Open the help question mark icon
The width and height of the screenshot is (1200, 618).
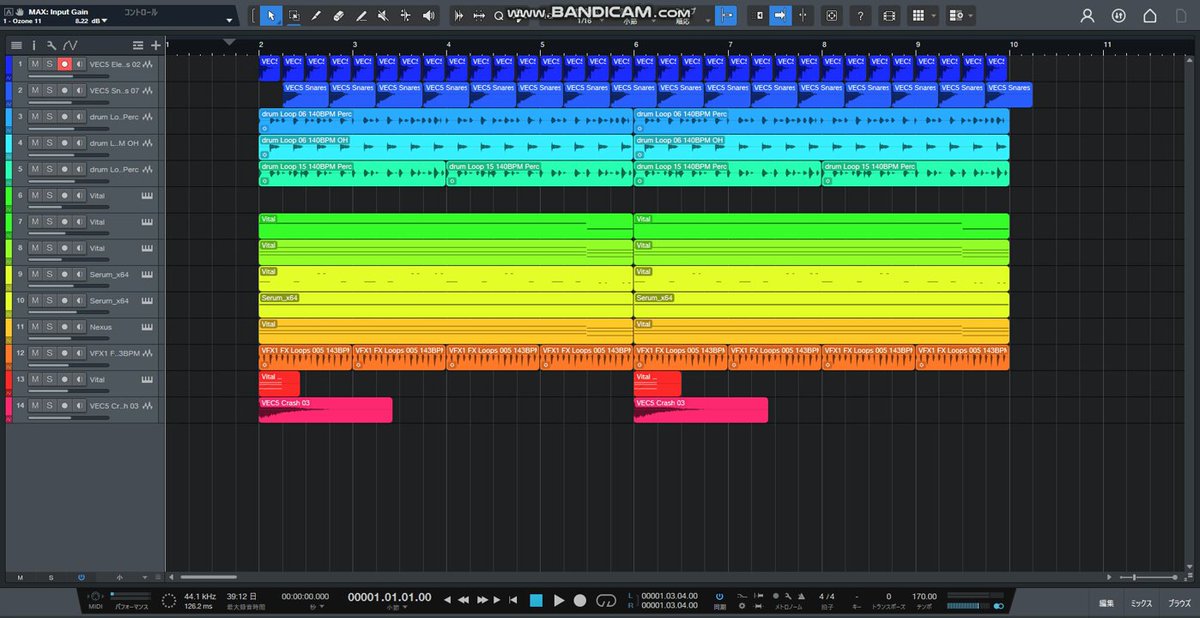click(x=860, y=16)
